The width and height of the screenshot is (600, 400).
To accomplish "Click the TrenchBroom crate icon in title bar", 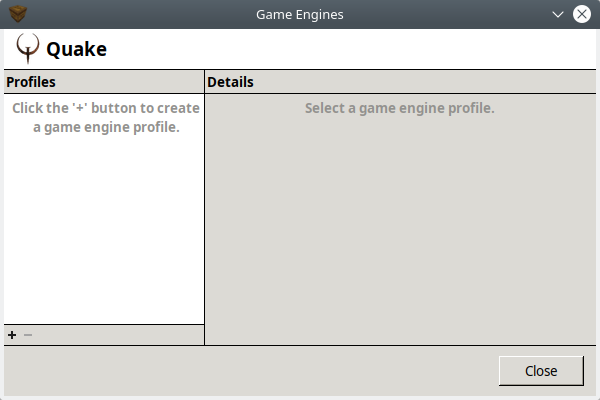I will pos(18,14).
